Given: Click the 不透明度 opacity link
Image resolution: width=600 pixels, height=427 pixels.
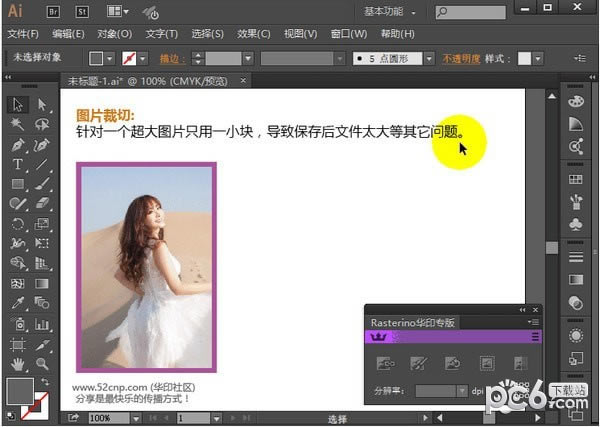Looking at the screenshot, I should pyautogui.click(x=461, y=59).
